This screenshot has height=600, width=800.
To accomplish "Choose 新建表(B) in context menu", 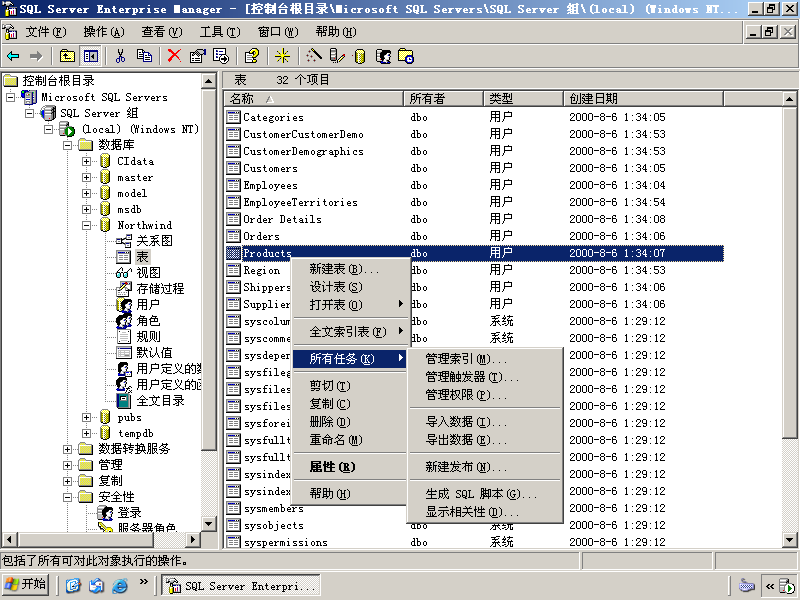I will click(x=351, y=269).
